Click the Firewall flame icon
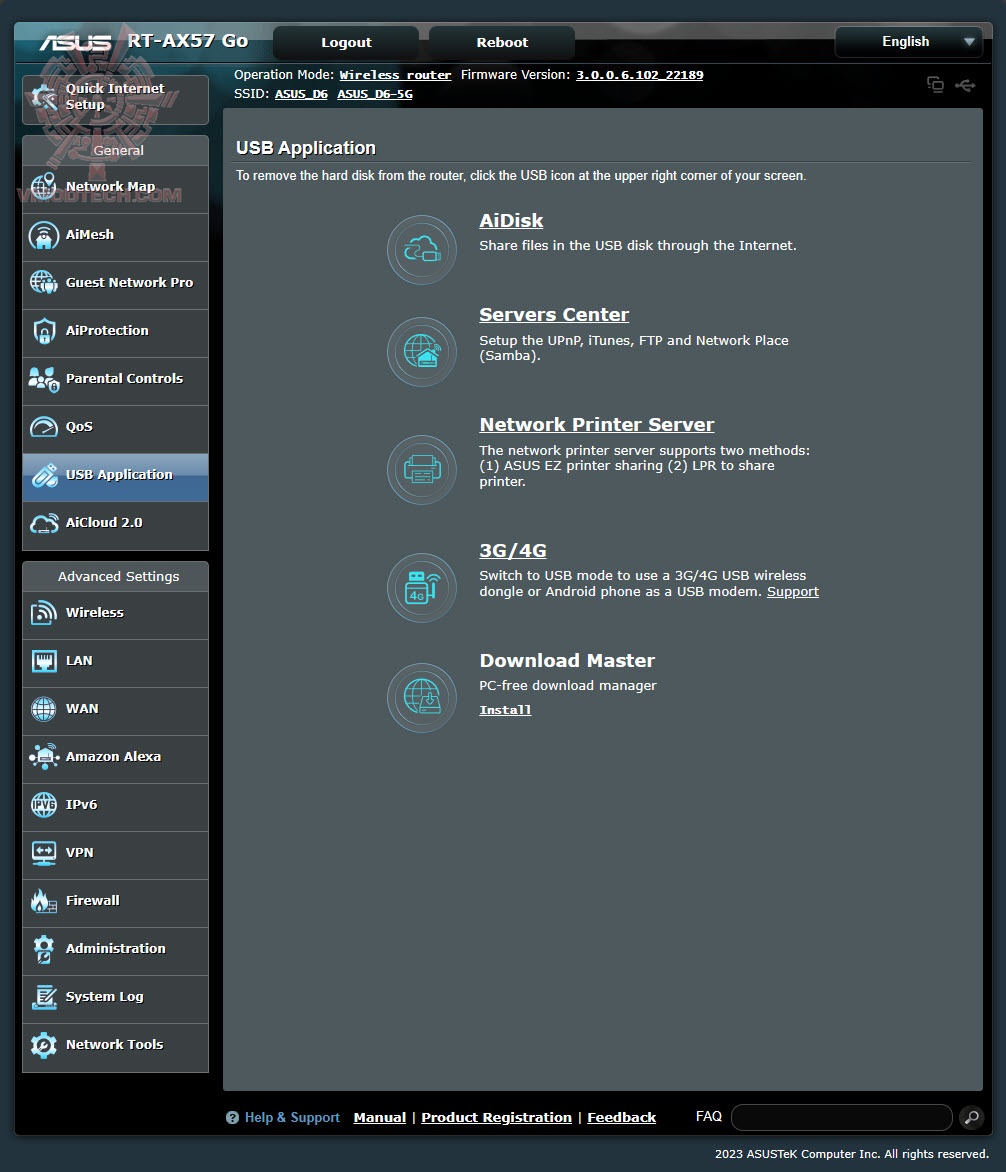Viewport: 1006px width, 1172px height. point(43,901)
